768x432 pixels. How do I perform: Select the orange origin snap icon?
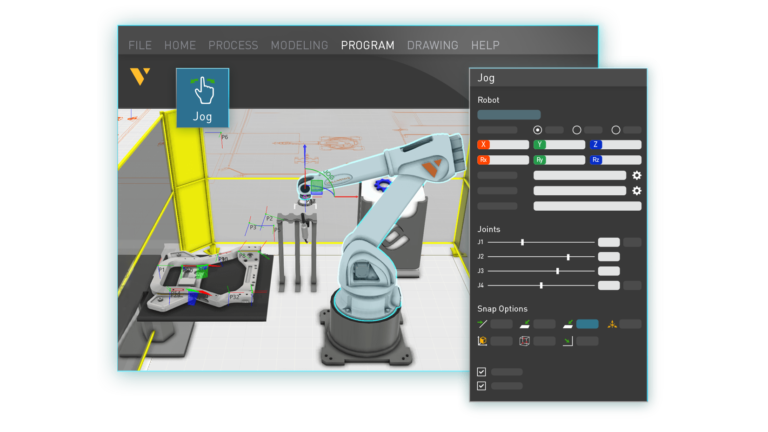pos(612,324)
